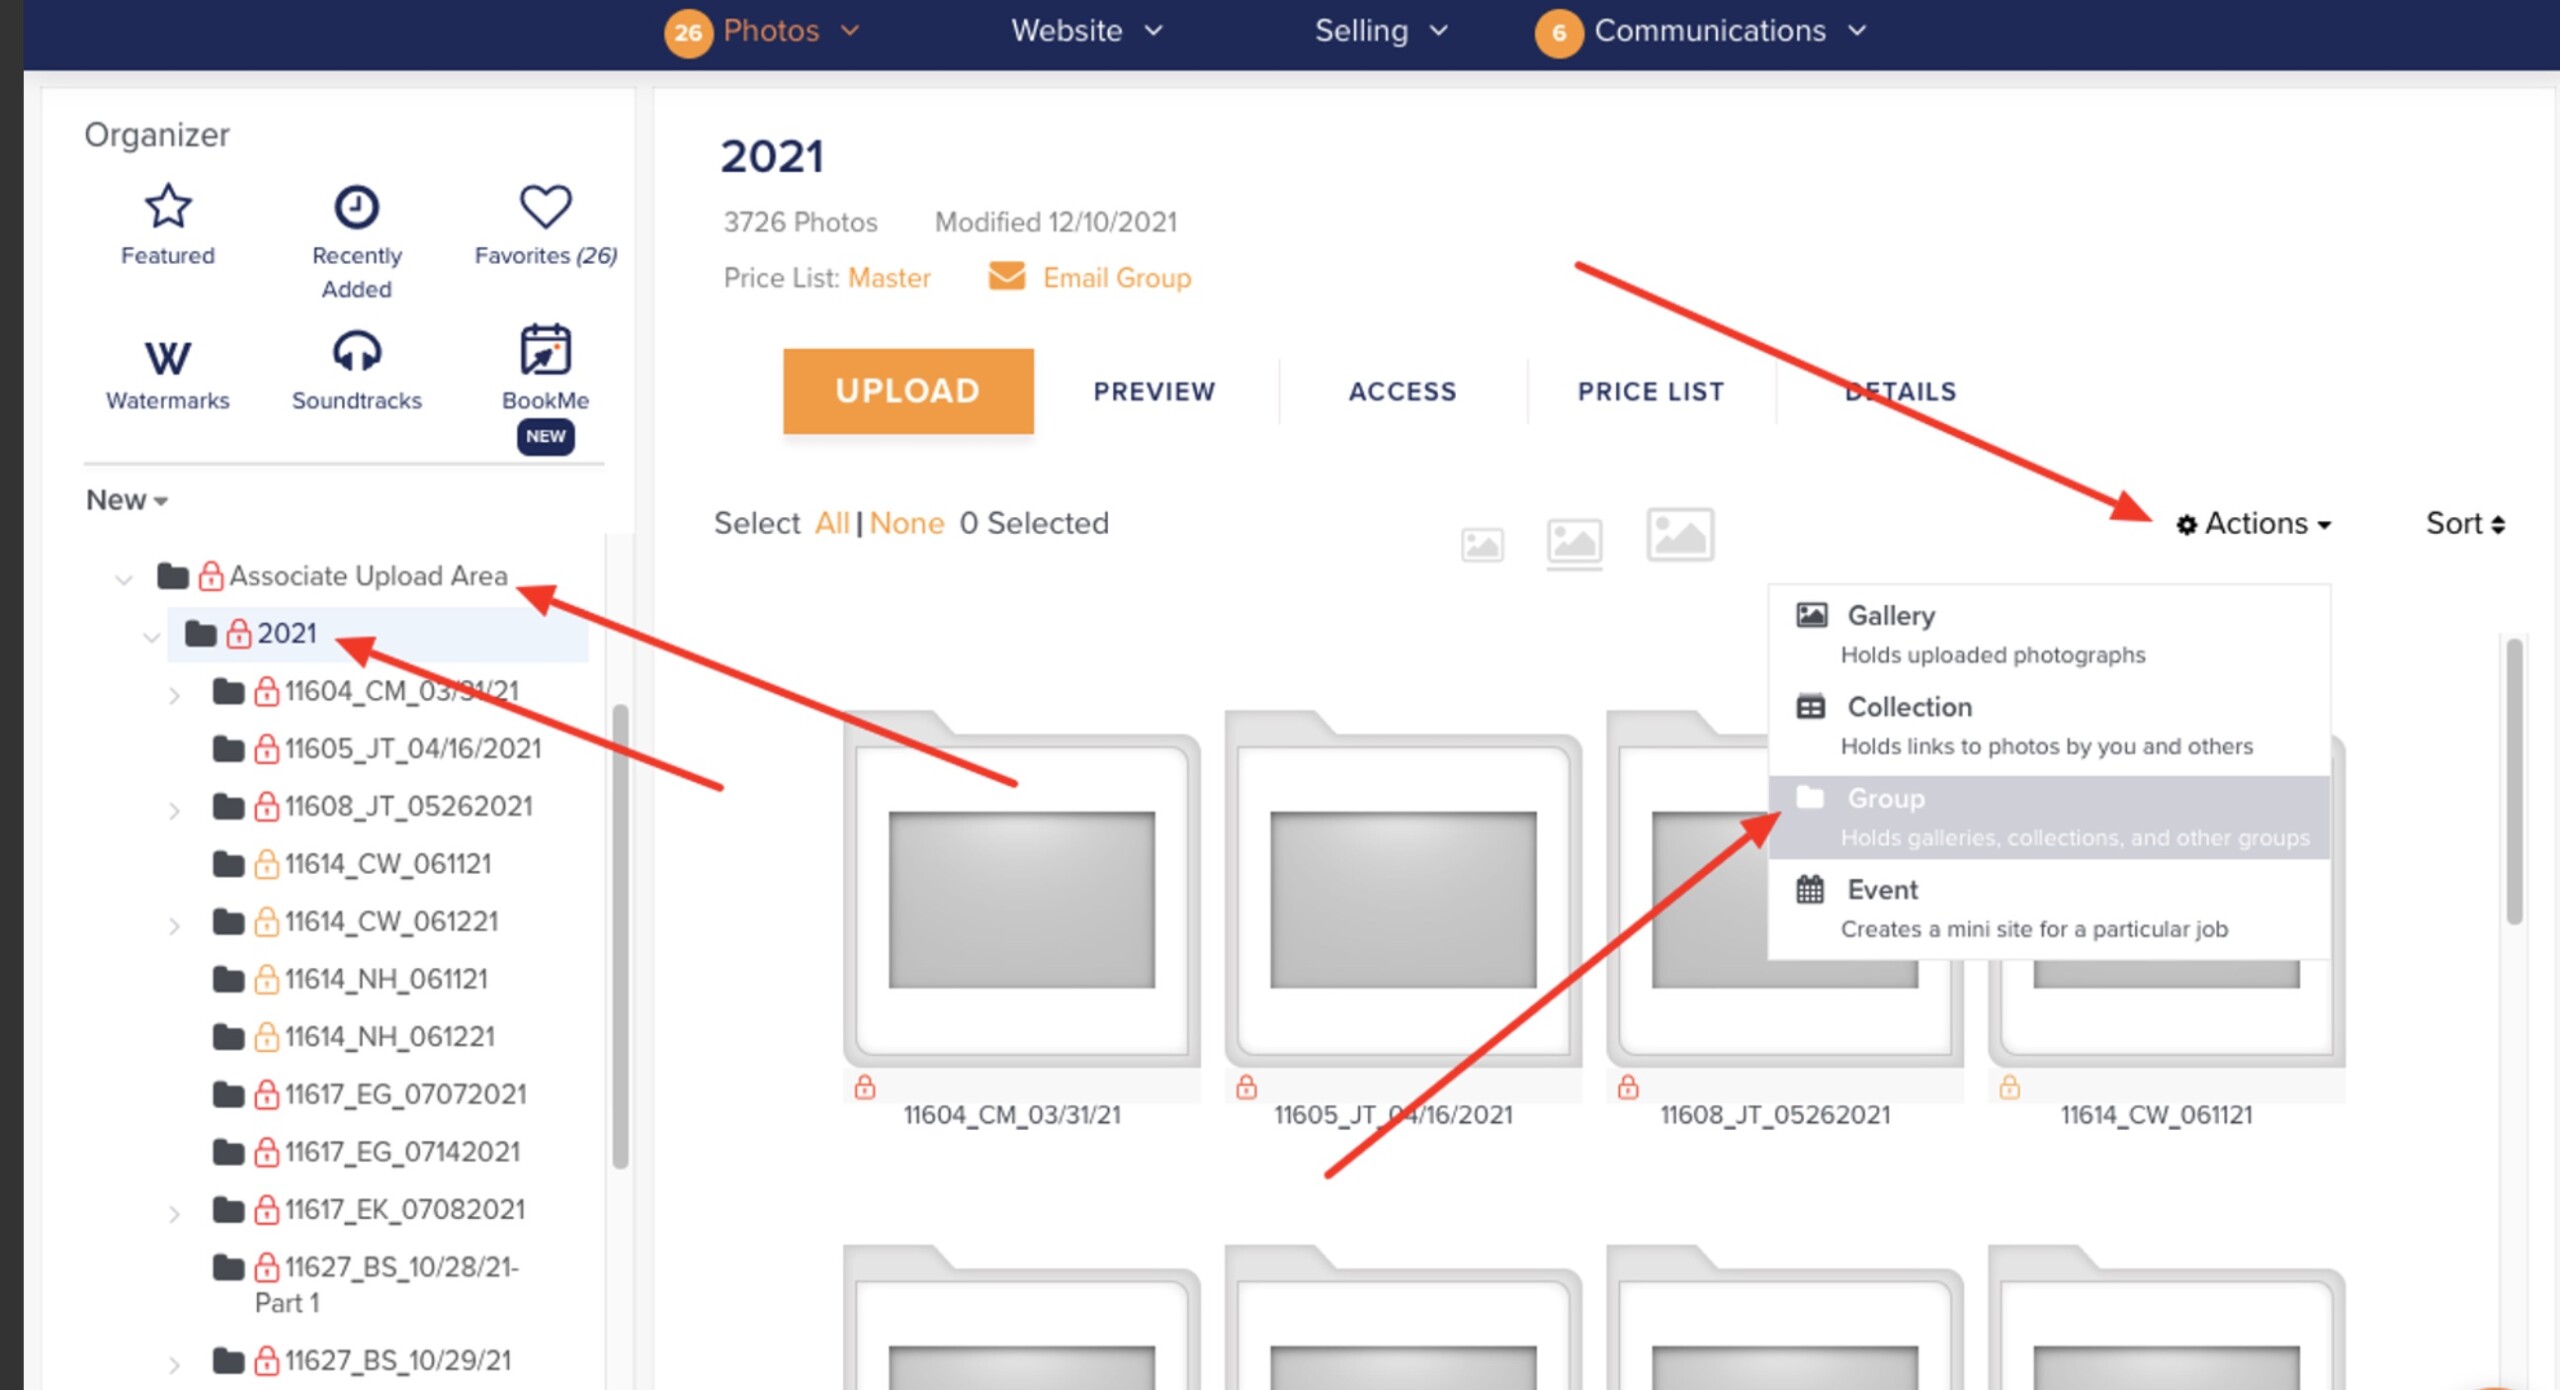The image size is (2560, 1390).
Task: Open the BookMe calendar icon
Action: tap(545, 350)
